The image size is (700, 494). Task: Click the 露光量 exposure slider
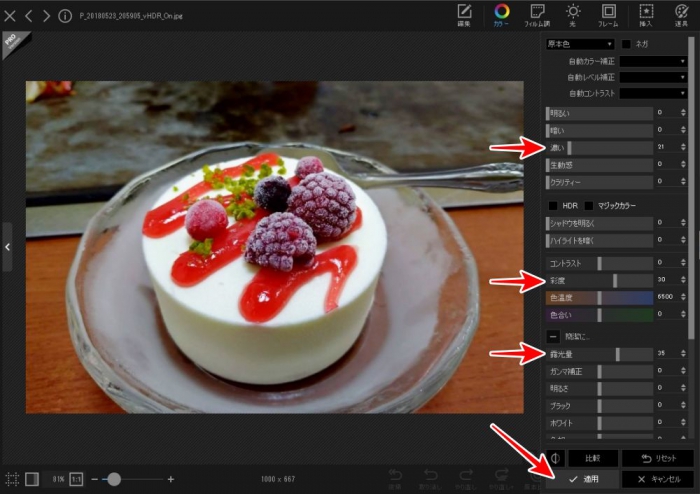[599, 354]
